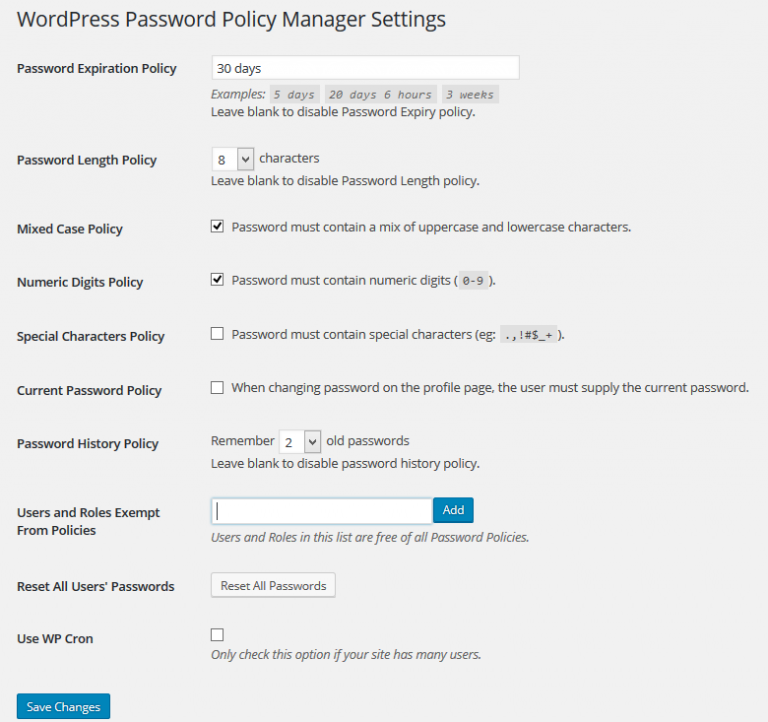Click the Reset All Passwords button

(273, 585)
